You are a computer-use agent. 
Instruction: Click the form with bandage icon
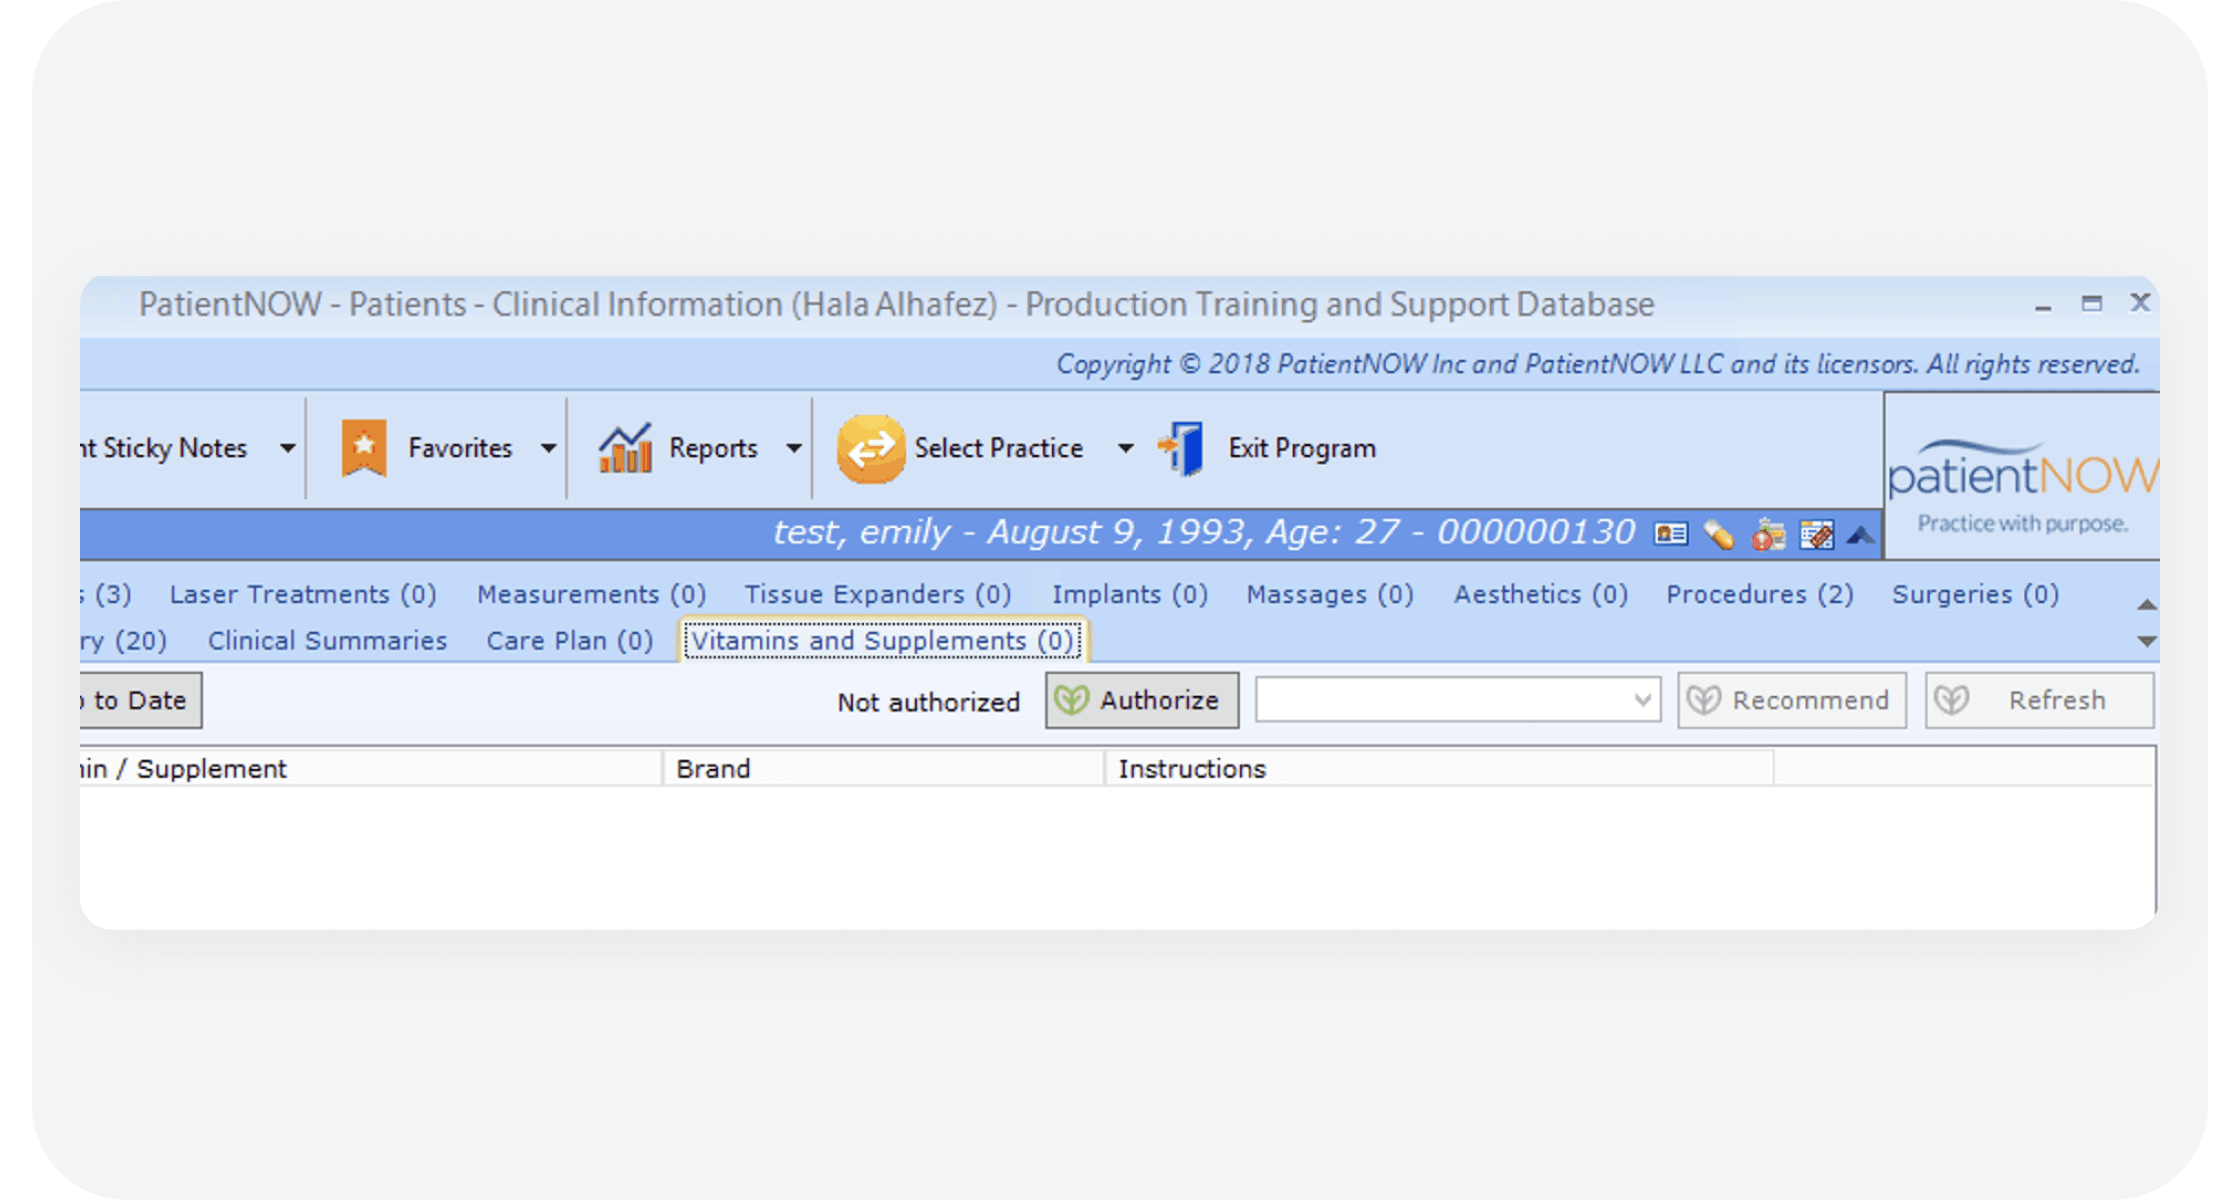pos(1816,535)
